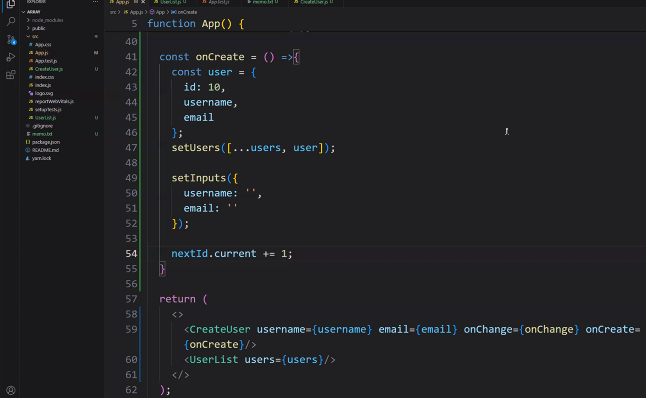Place cursor on 'const onCreate' declaration
The width and height of the screenshot is (646, 398).
pyautogui.click(x=202, y=57)
